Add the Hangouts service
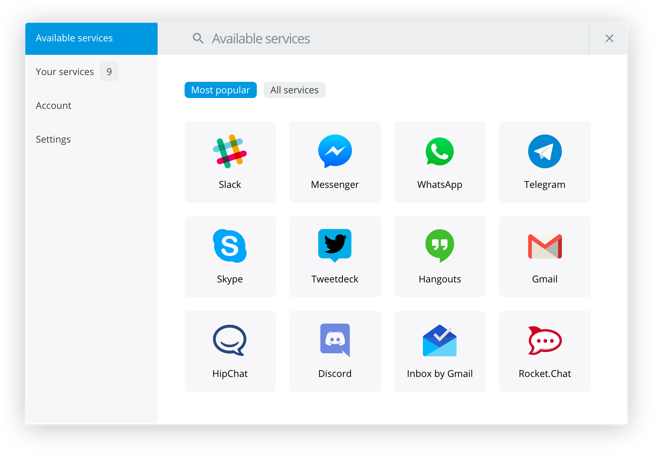 click(440, 257)
